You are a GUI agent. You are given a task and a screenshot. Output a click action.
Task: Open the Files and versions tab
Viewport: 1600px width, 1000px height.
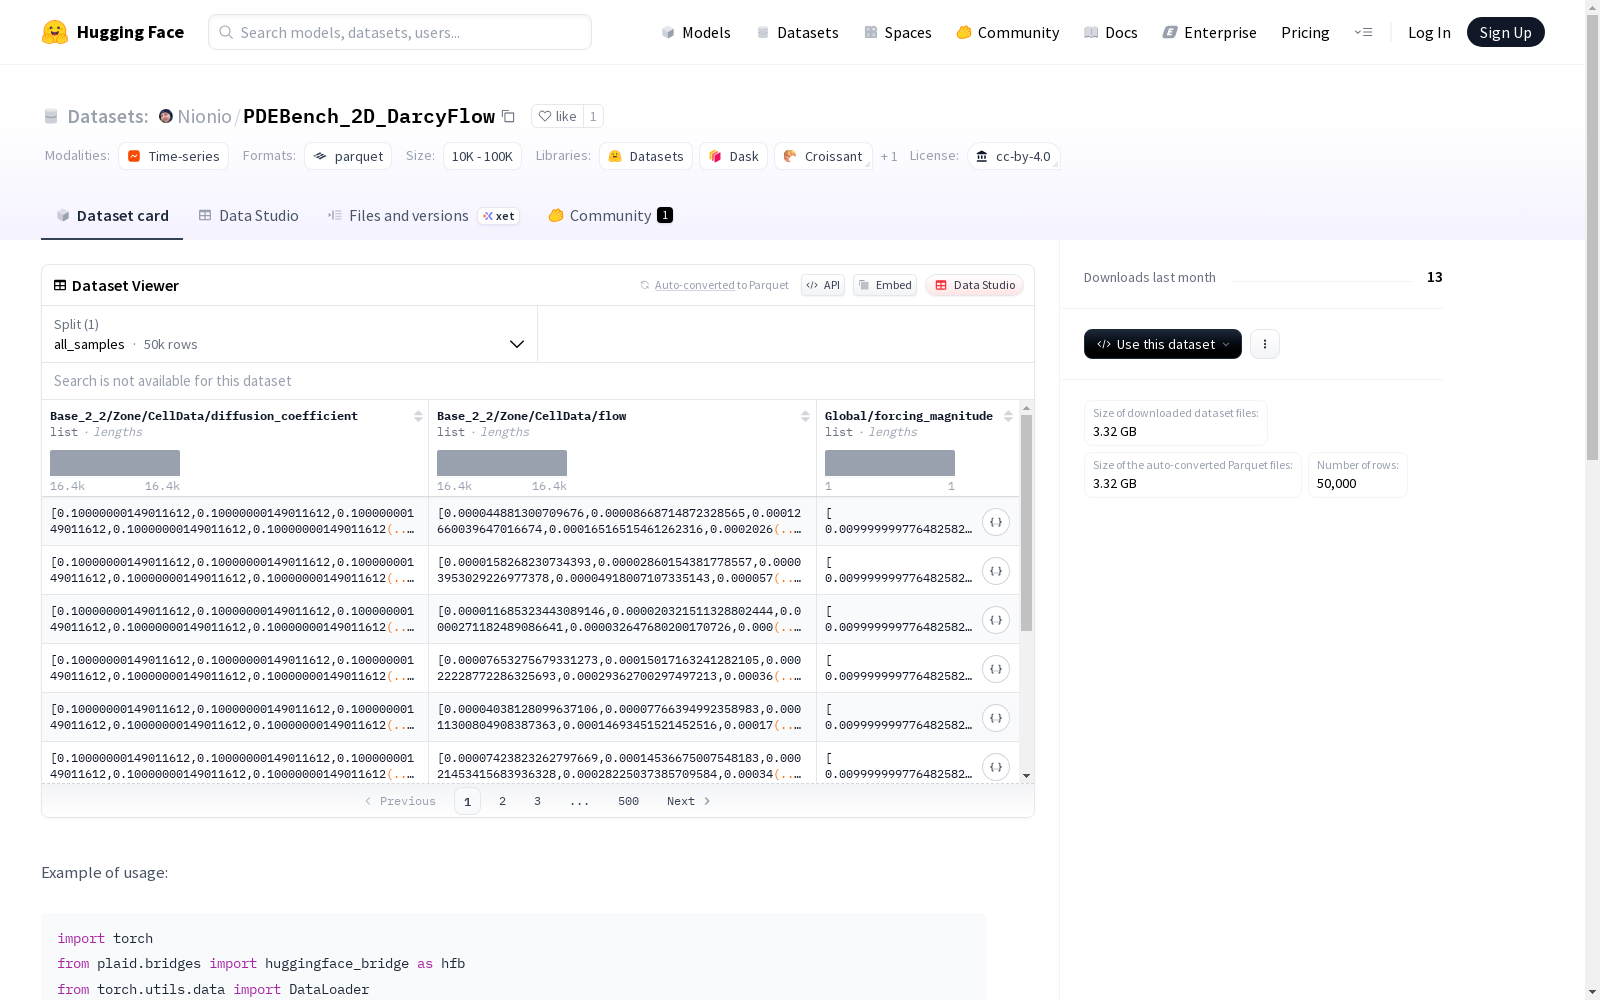coord(423,216)
